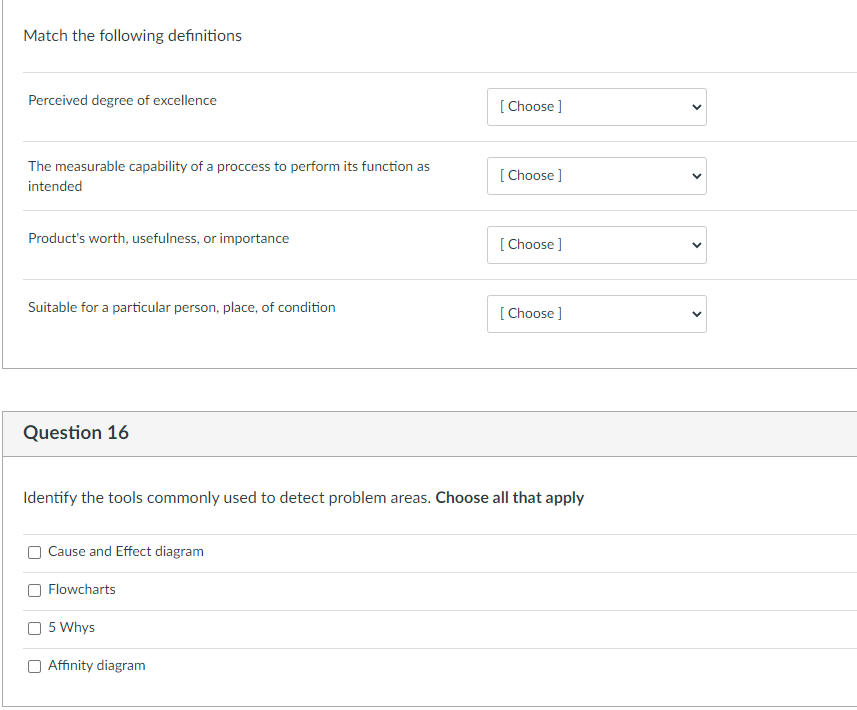Viewport: 857px width, 710px height.
Task: Tick the 'Affinity diagram' checkbox
Action: point(34,666)
